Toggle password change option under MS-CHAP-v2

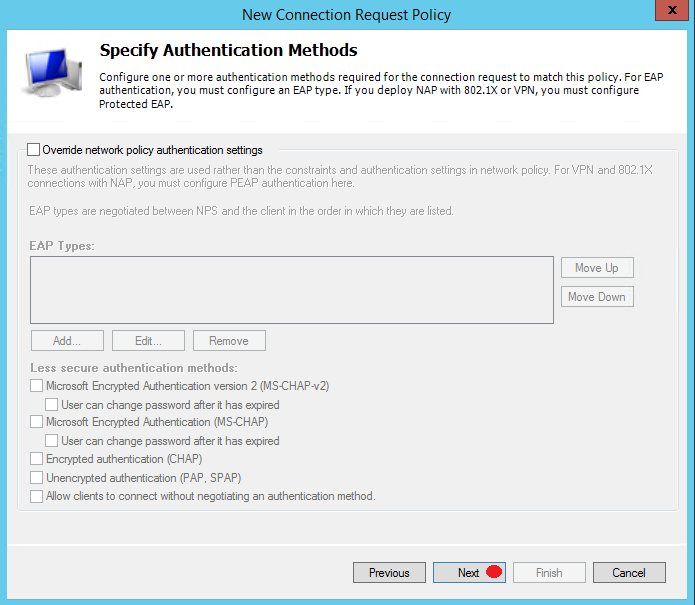[51, 405]
